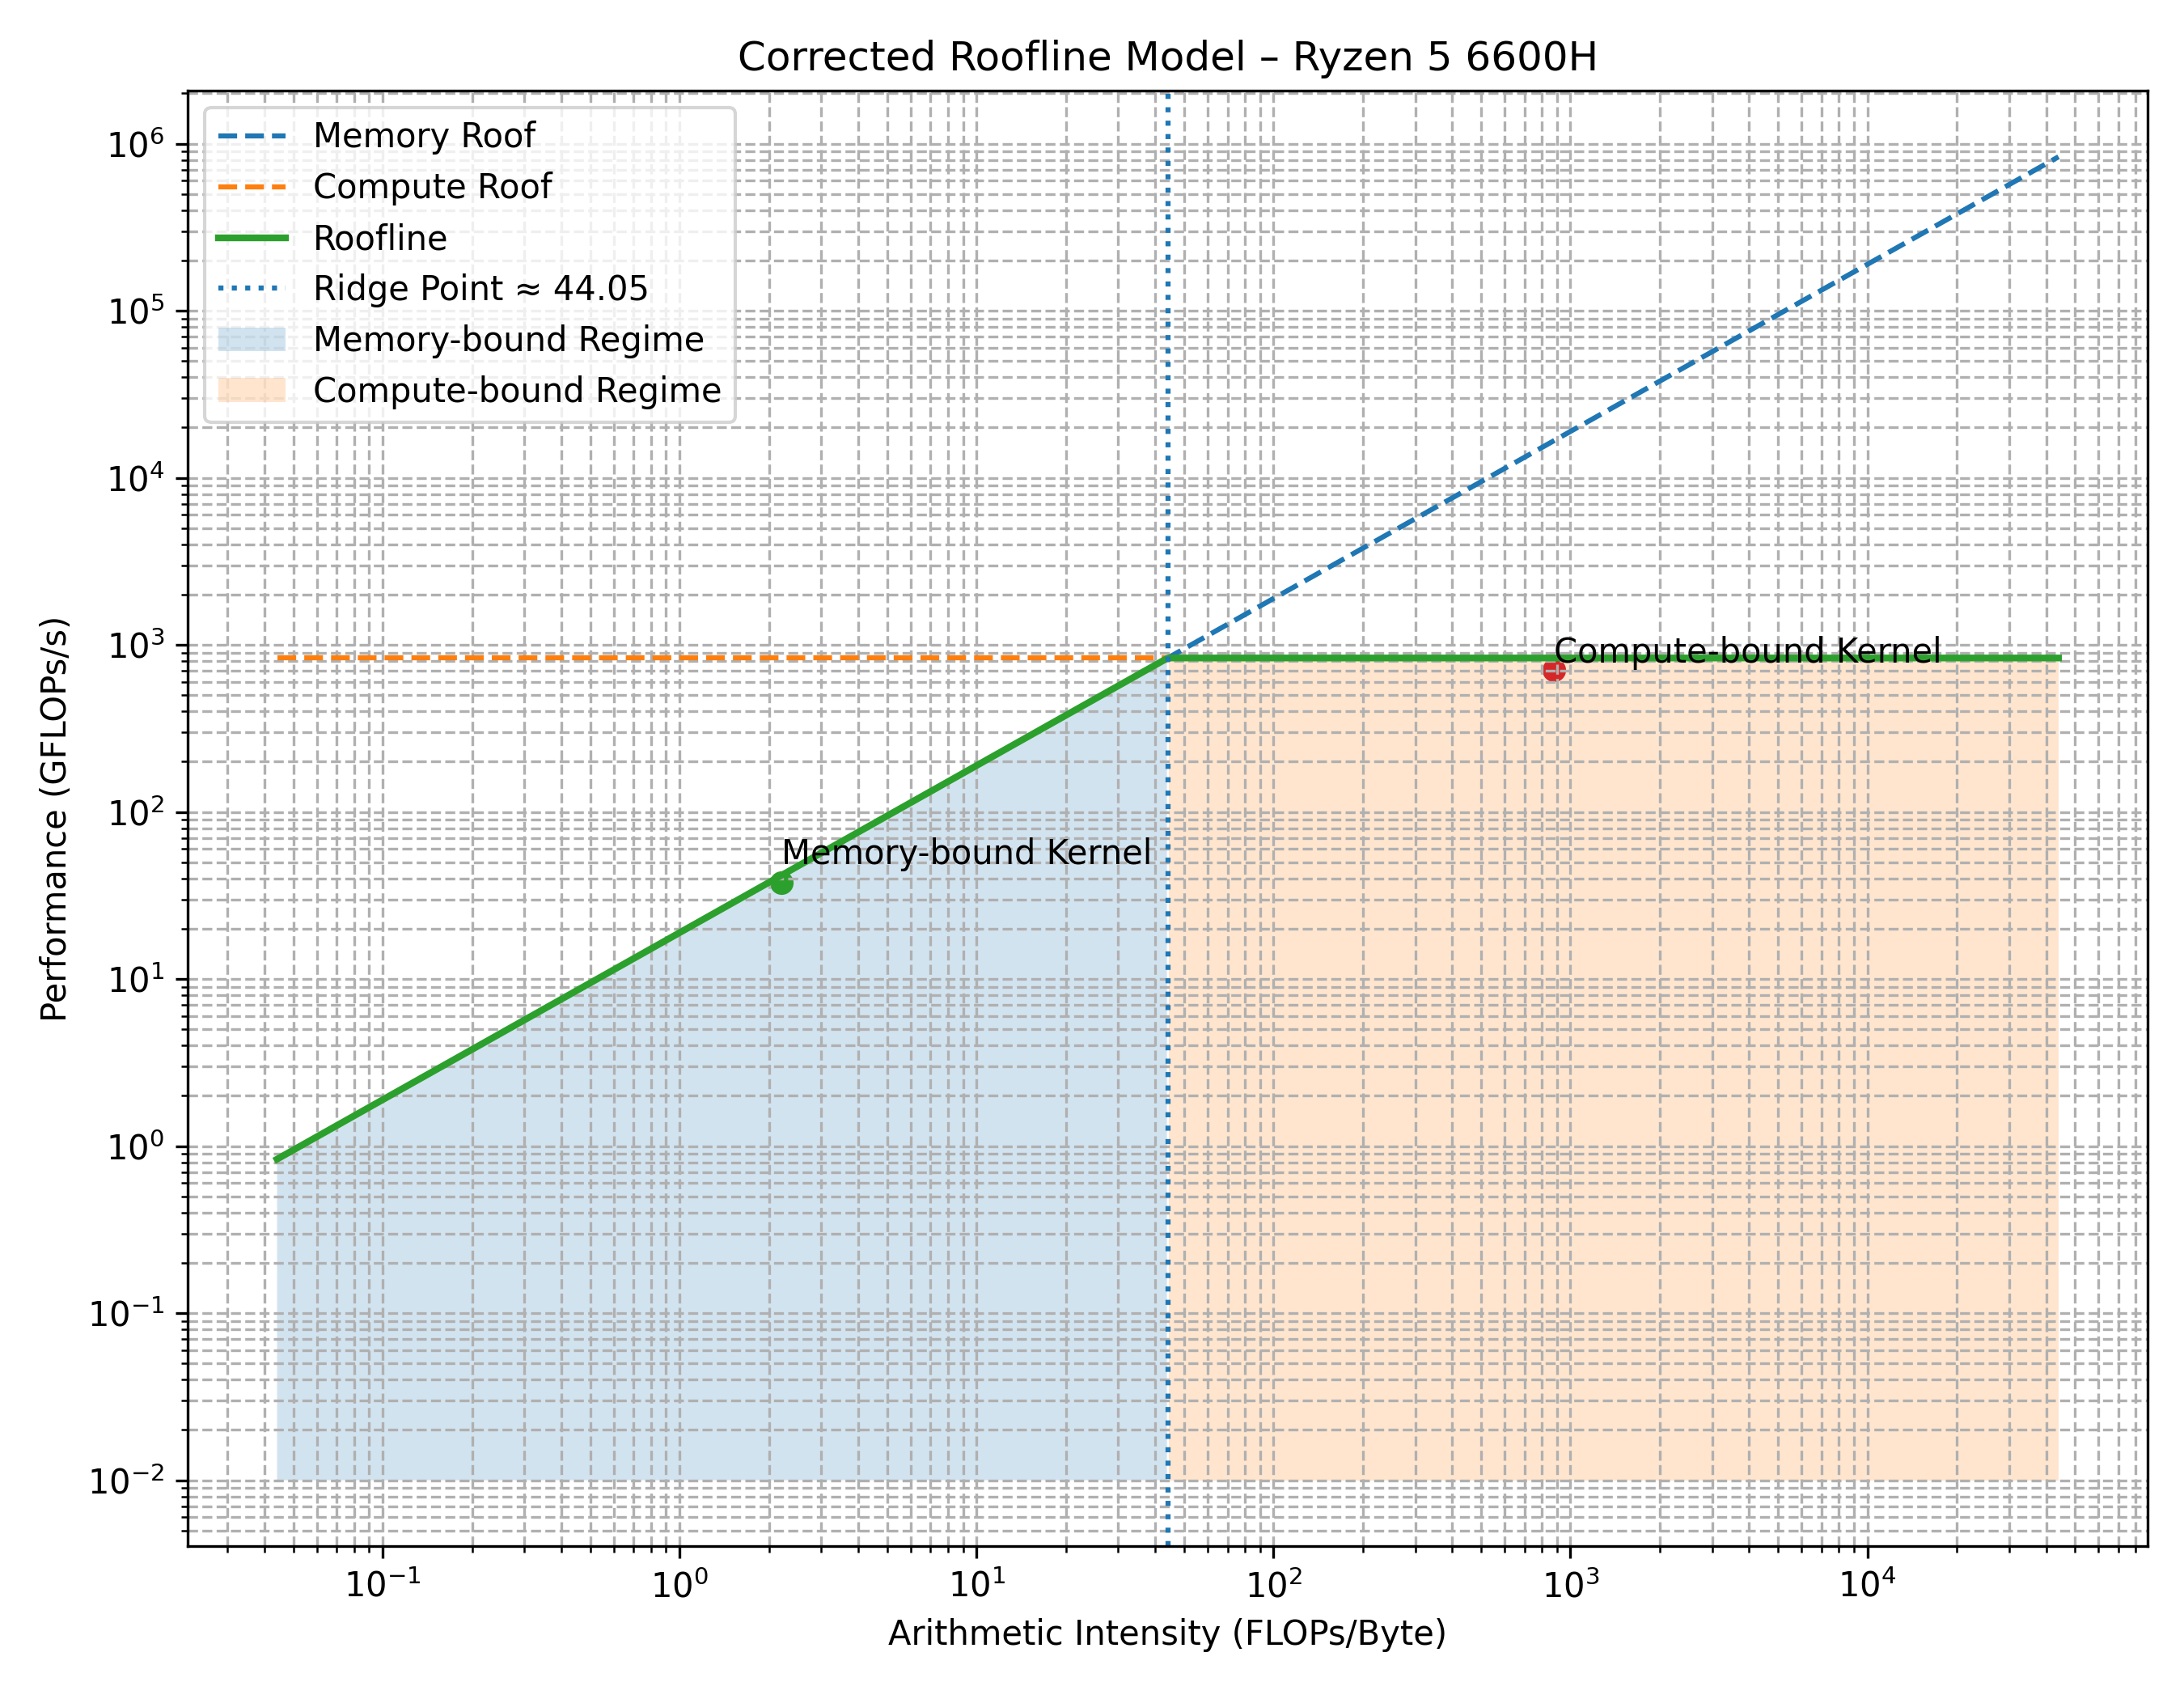
Task: Select the "Memory-bound Regime" legend label
Action: tap(509, 340)
